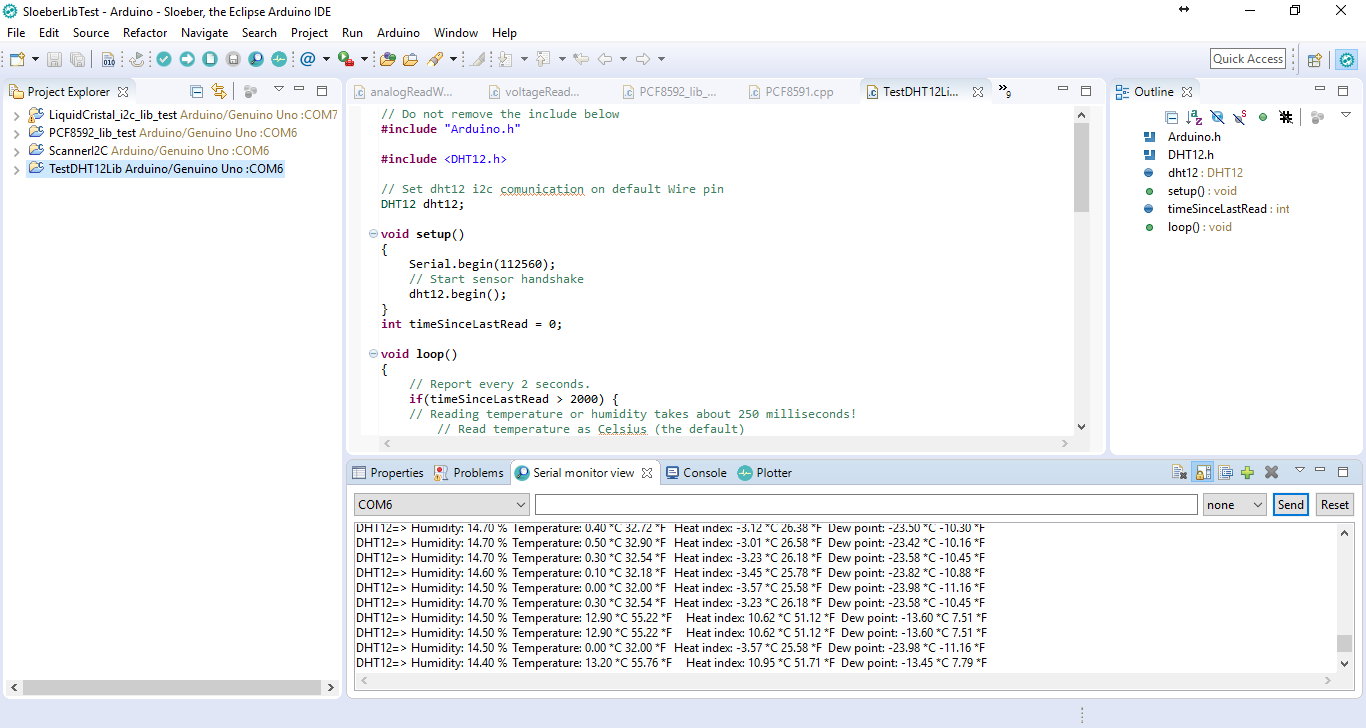Switch to the Plotter tab
Screen dimensions: 1366x728
tap(765, 473)
